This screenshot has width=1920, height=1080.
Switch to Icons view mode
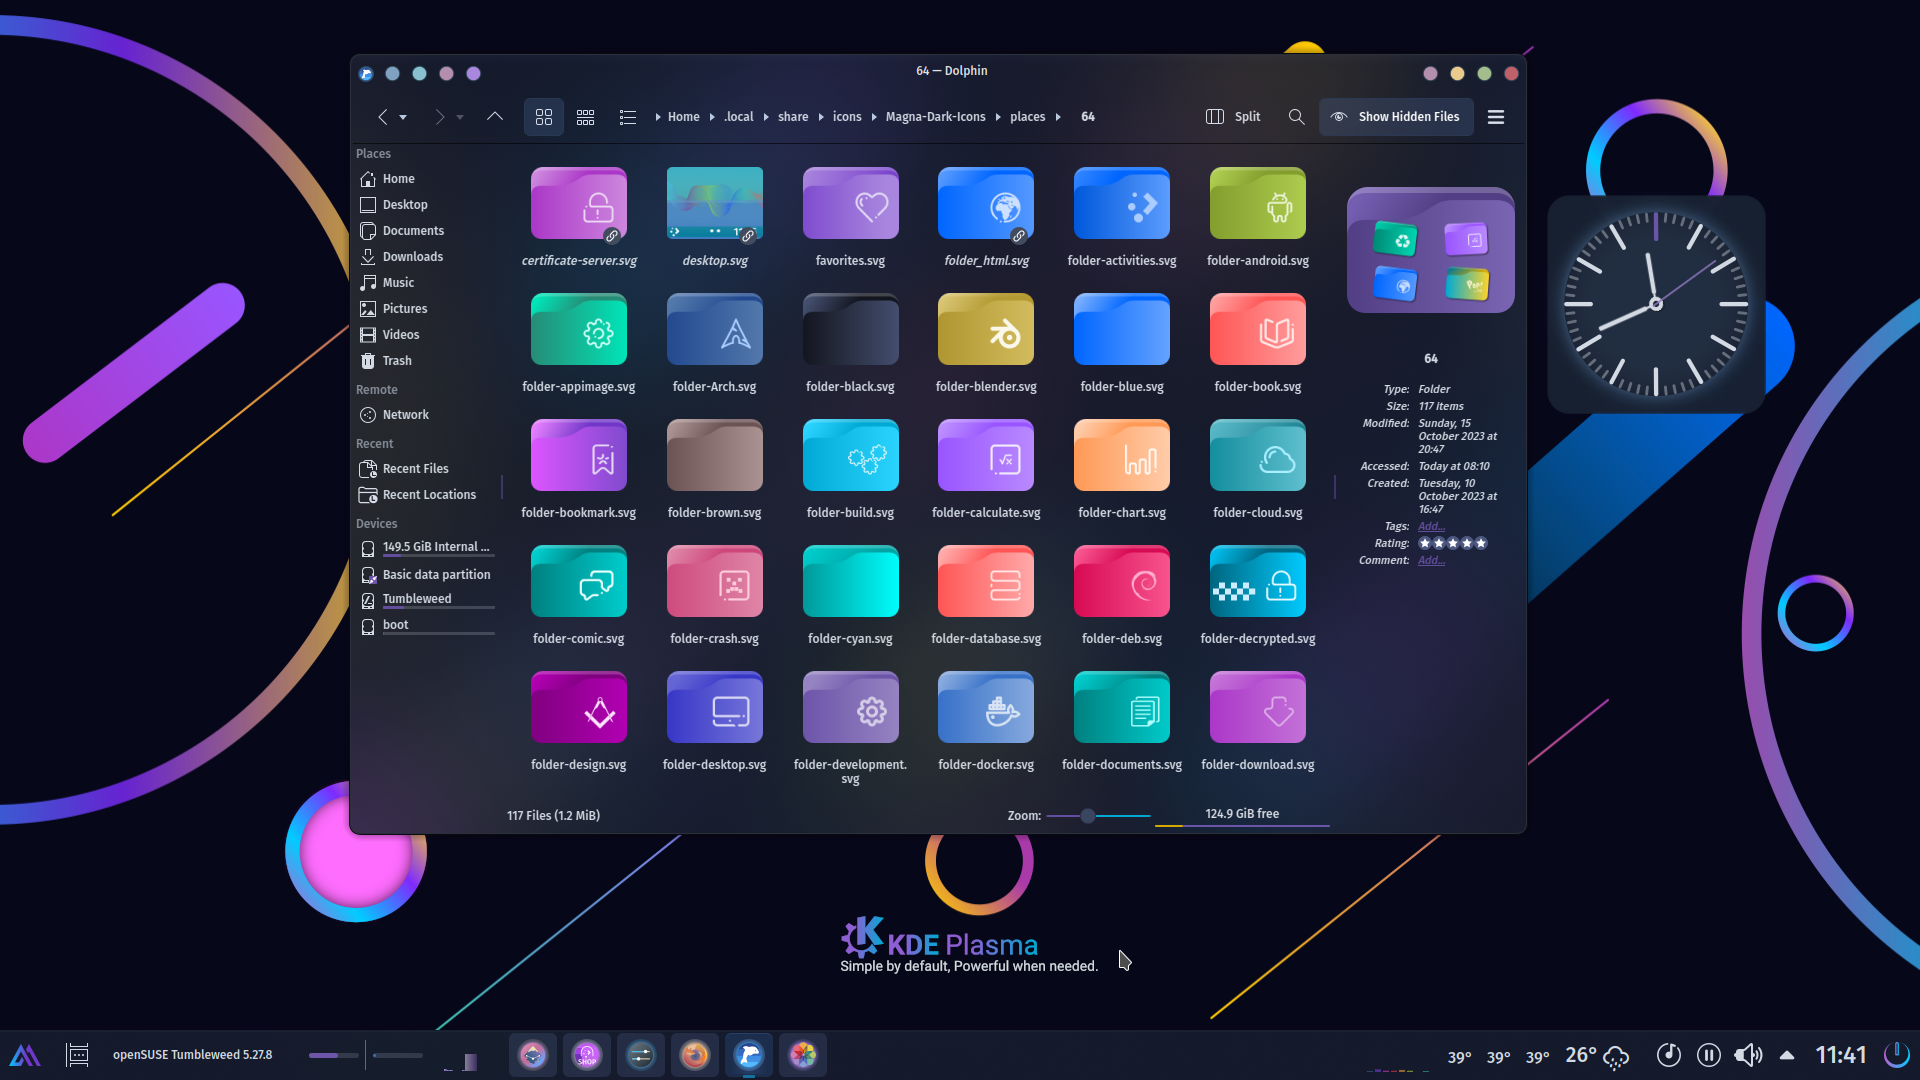(544, 117)
